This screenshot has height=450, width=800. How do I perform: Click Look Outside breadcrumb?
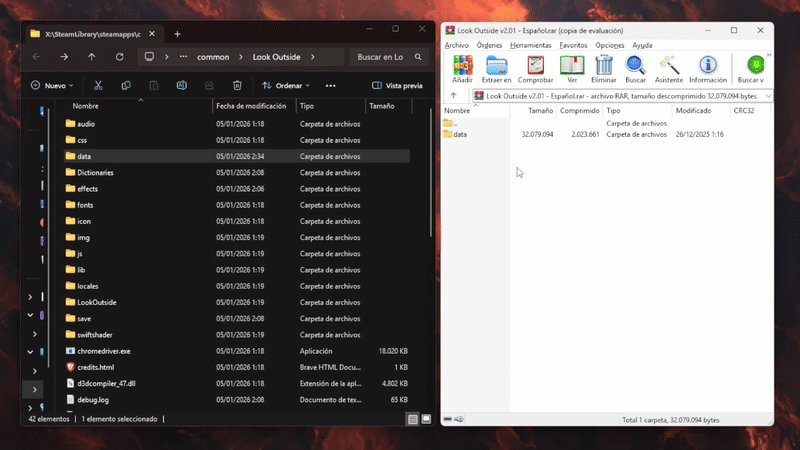click(x=277, y=57)
